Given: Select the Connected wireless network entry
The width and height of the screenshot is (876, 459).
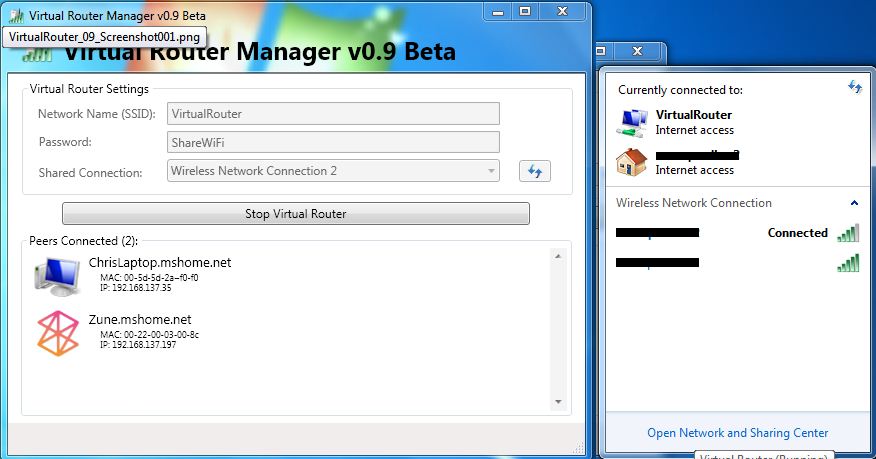Looking at the screenshot, I should (737, 233).
